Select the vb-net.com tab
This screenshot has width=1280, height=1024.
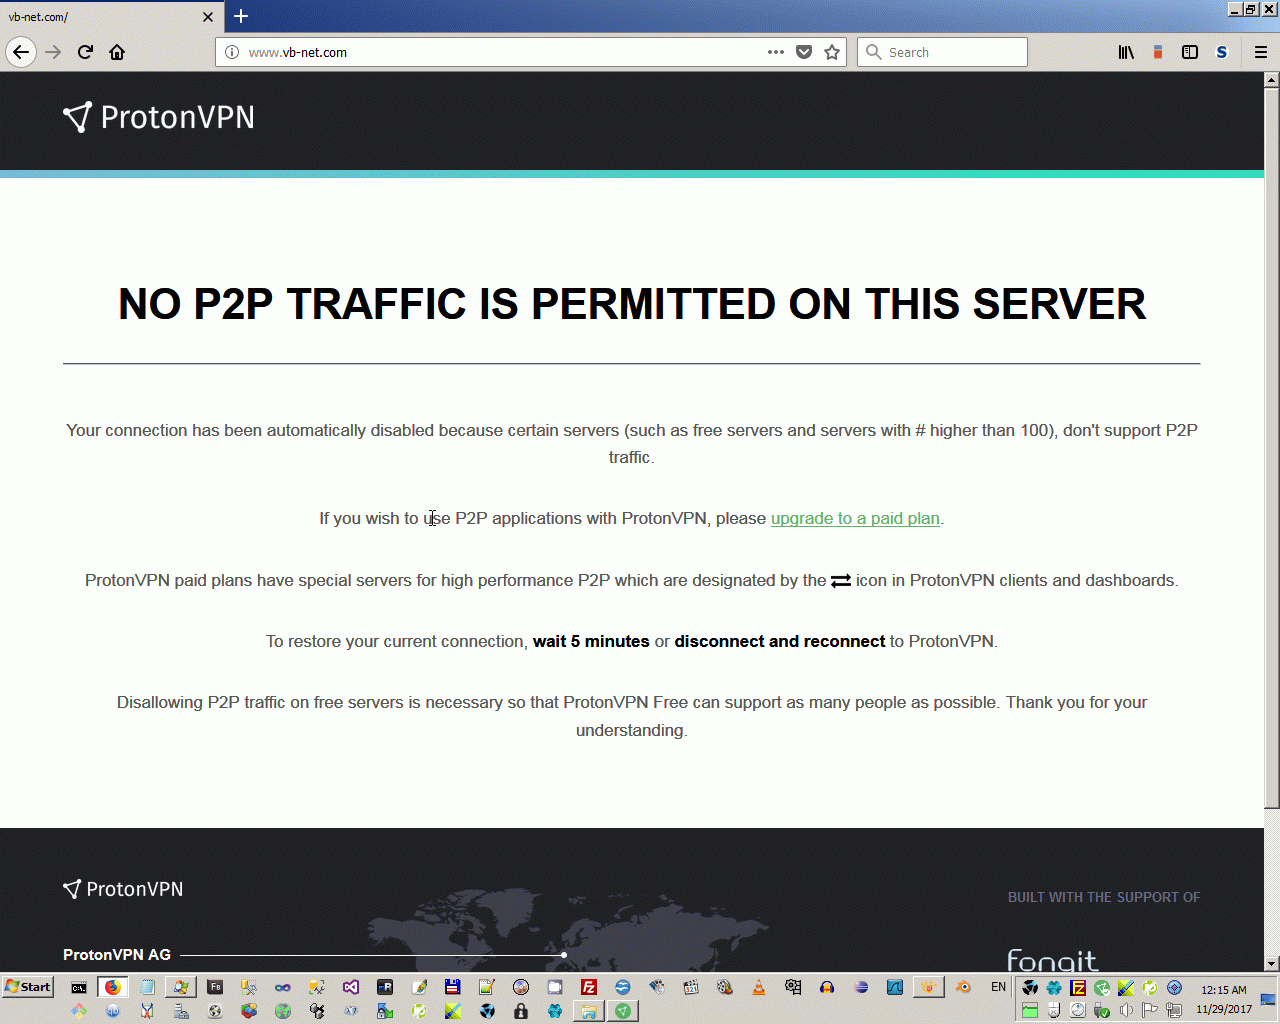pos(110,17)
